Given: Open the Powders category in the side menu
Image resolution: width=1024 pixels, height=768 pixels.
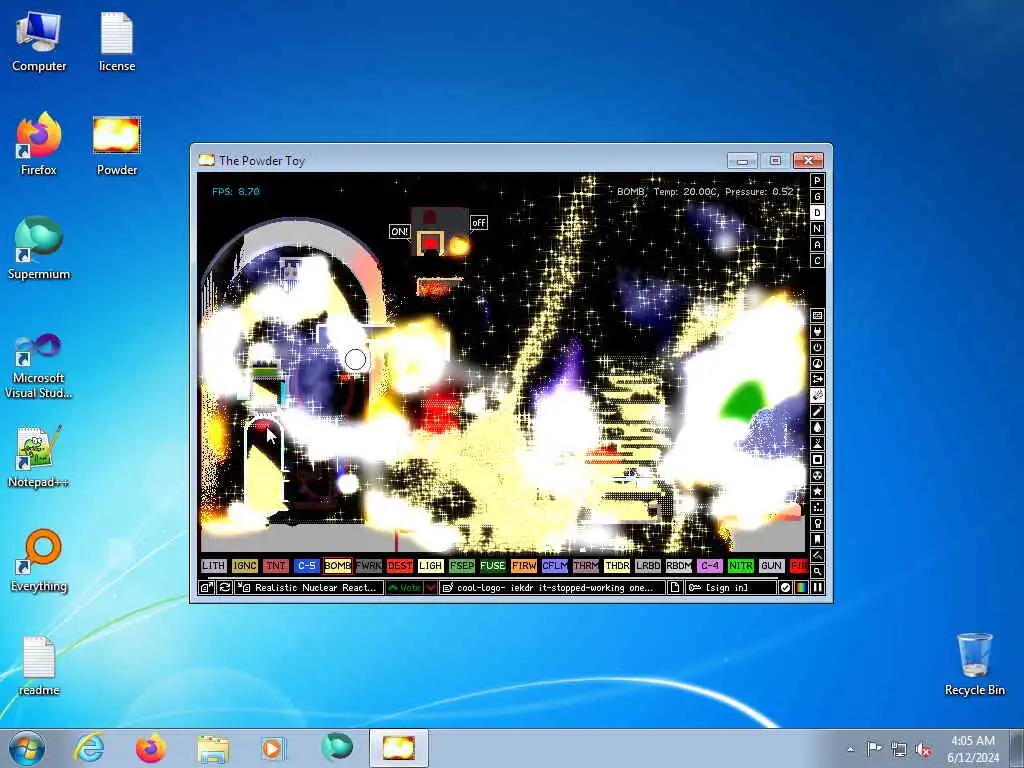Looking at the screenshot, I should tap(817, 443).
